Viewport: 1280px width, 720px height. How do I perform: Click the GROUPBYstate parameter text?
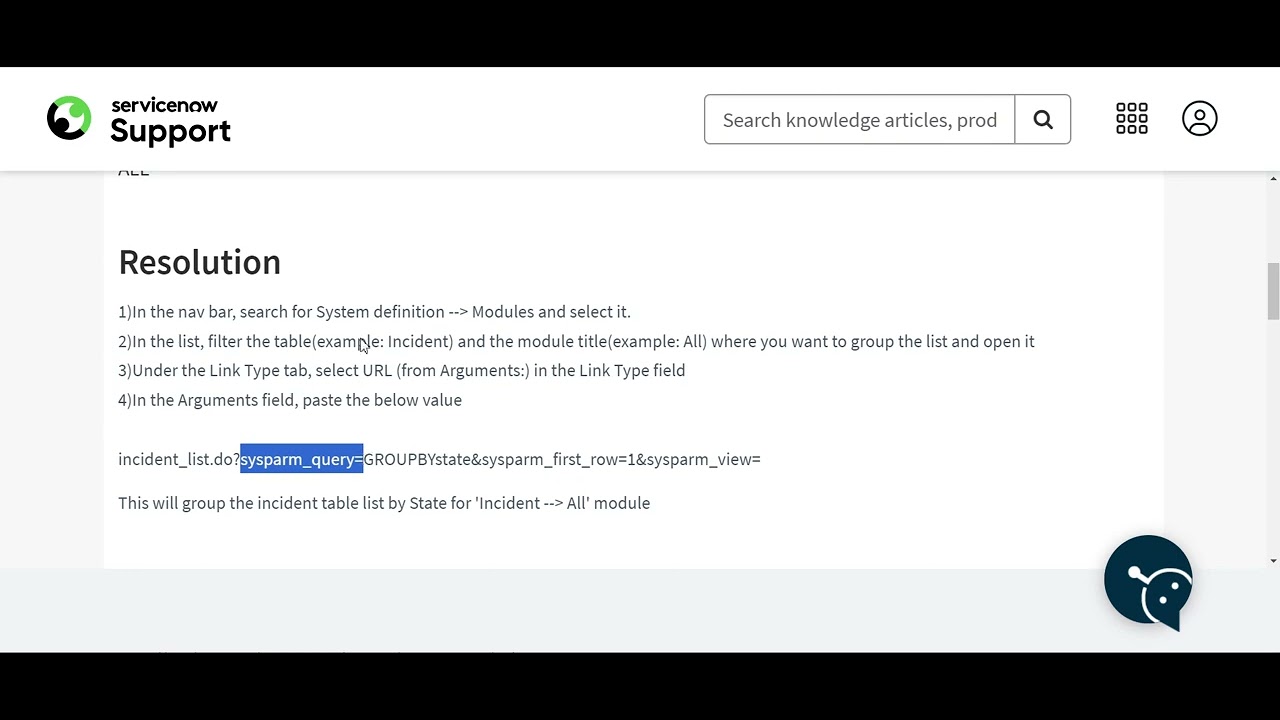coord(417,459)
